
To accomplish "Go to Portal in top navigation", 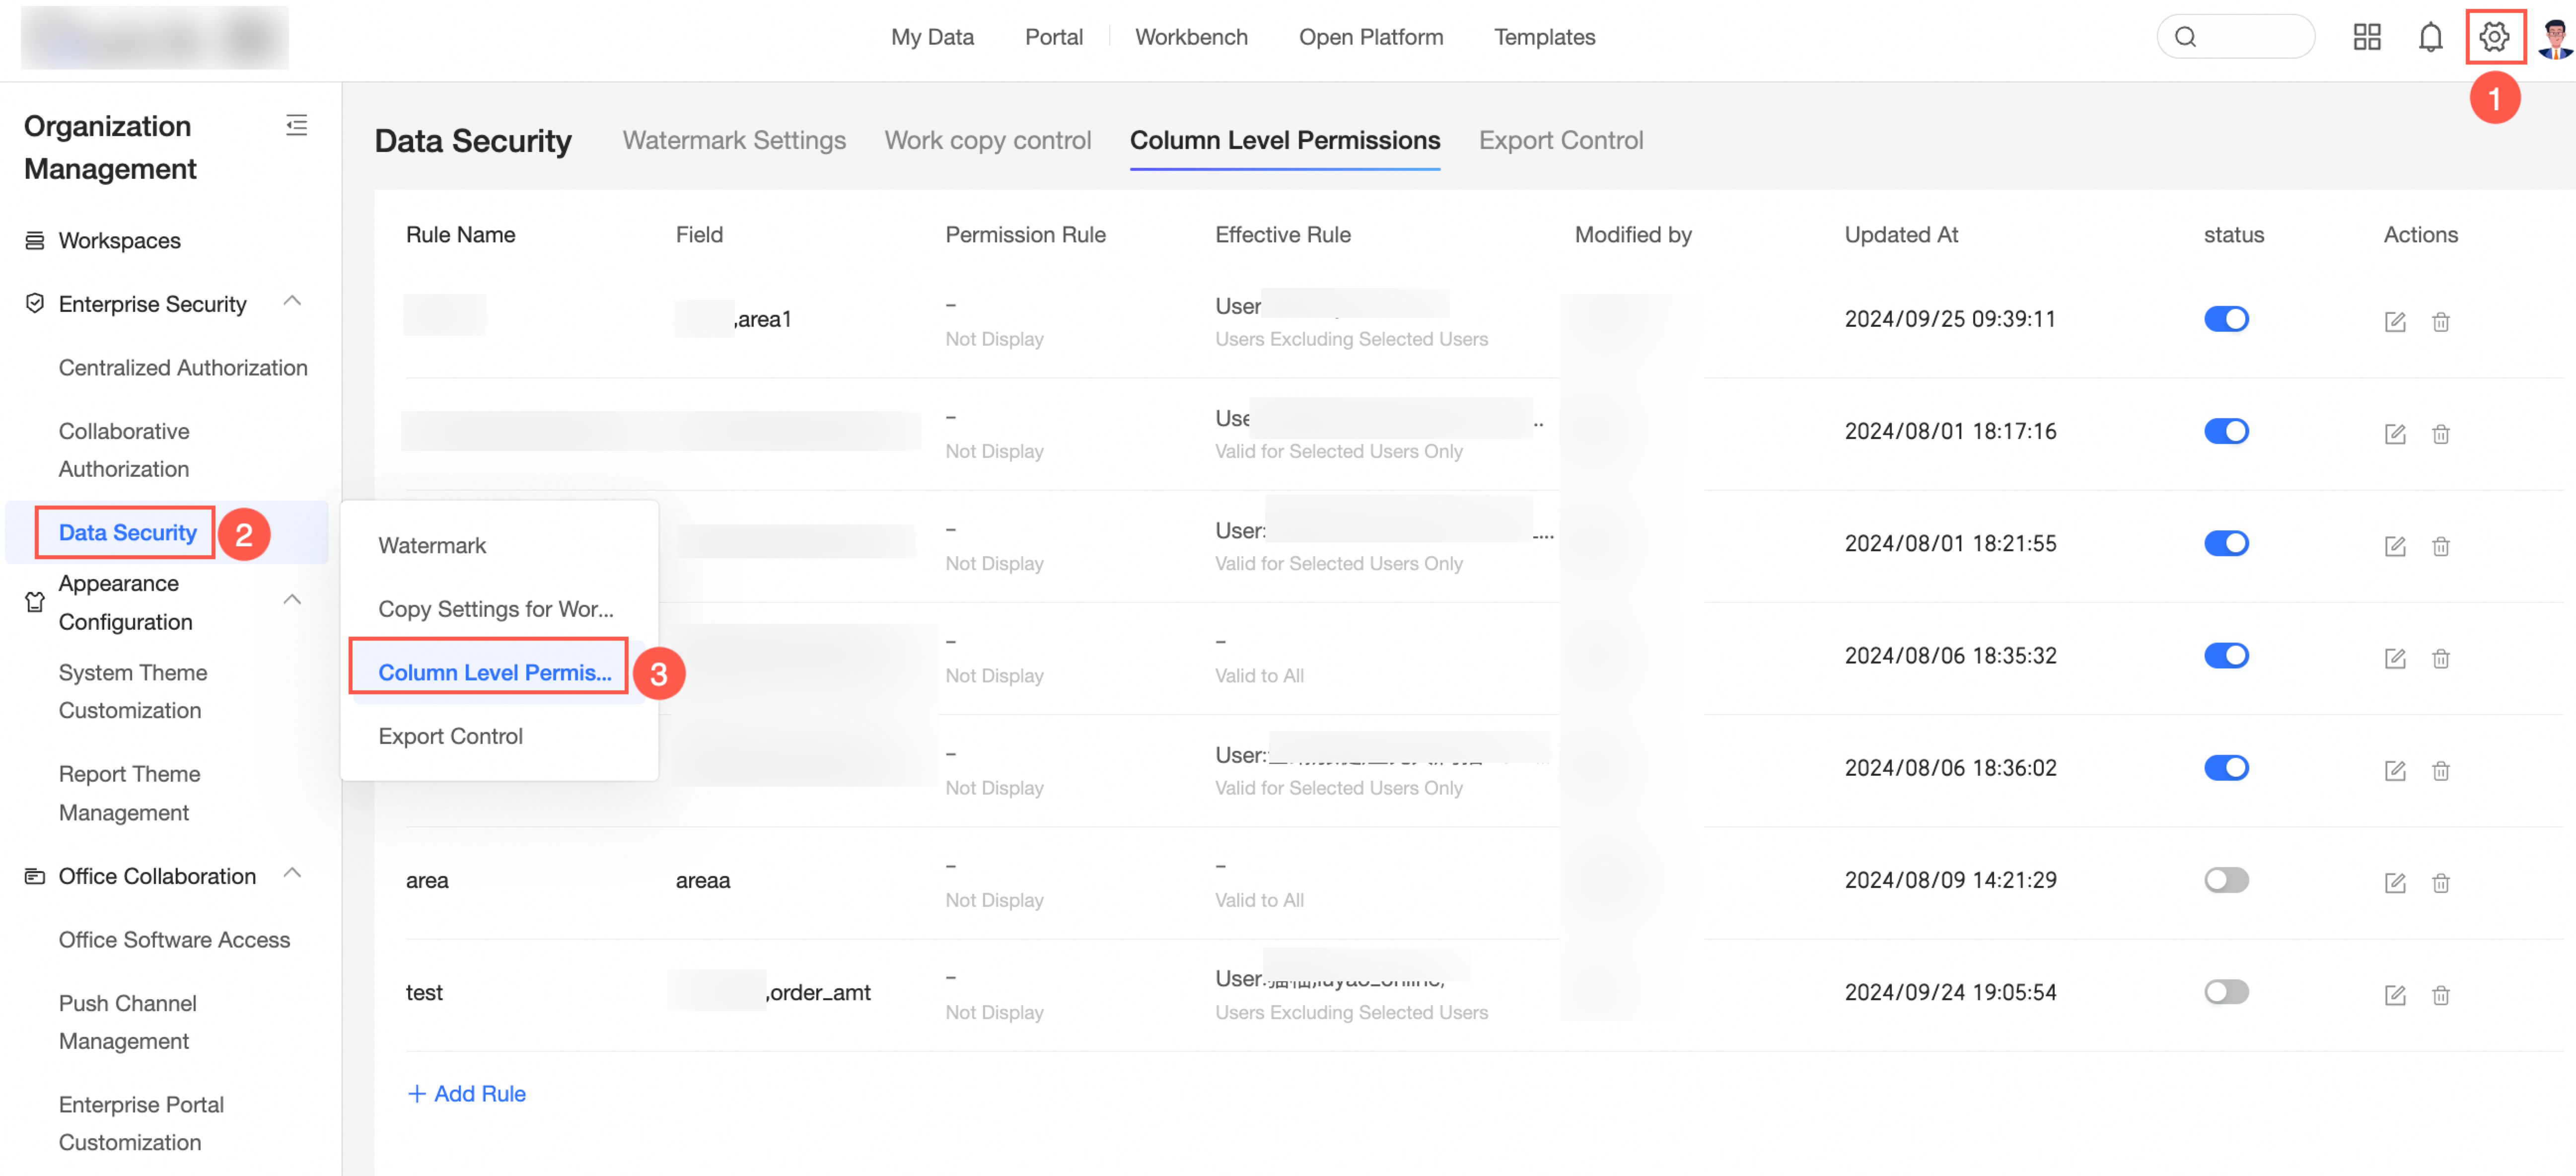I will coord(1053,37).
